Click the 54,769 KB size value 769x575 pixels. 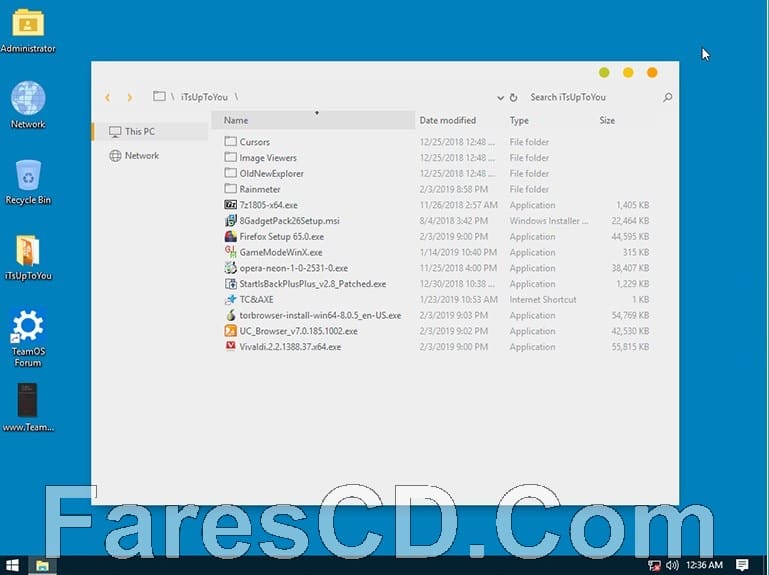pos(630,315)
